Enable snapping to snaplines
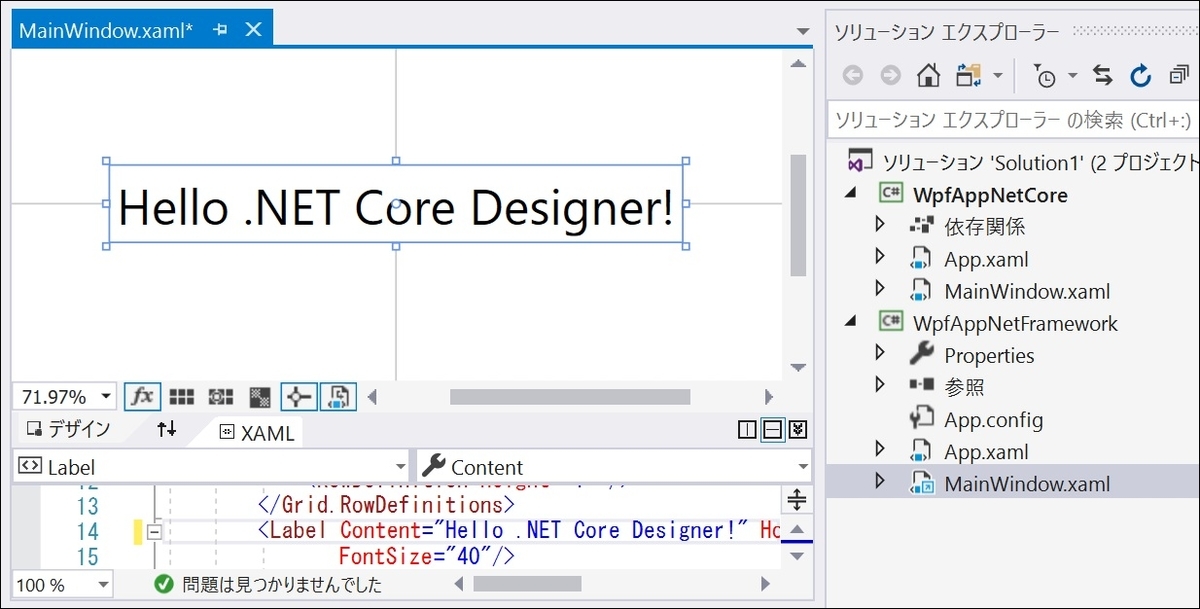Image resolution: width=1200 pixels, height=609 pixels. 297,396
